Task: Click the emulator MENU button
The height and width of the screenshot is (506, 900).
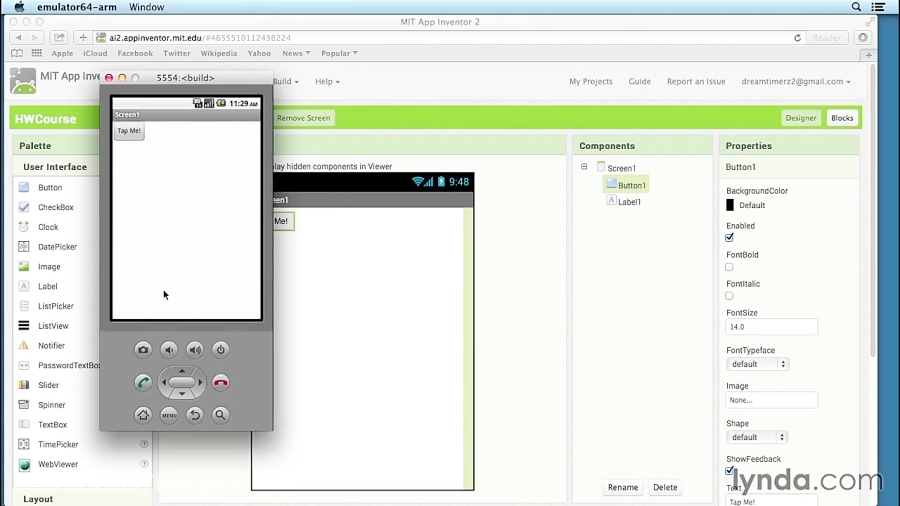Action: click(169, 415)
